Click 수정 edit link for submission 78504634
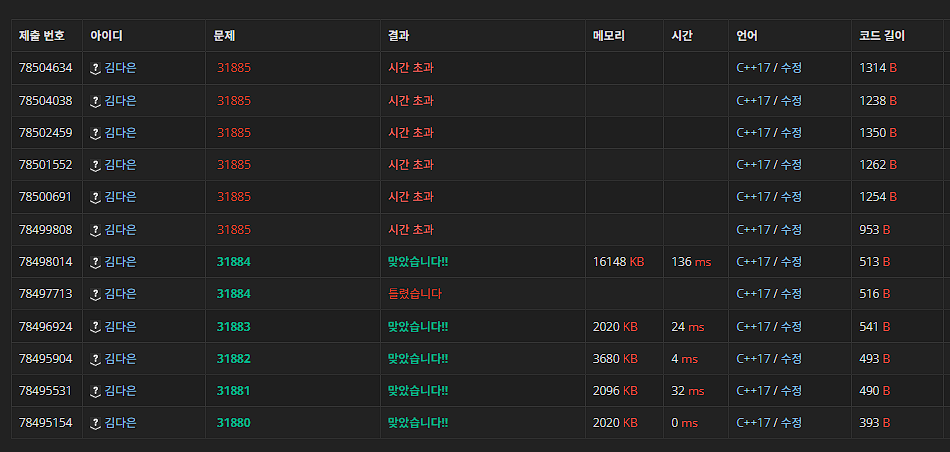950x452 pixels. point(791,68)
